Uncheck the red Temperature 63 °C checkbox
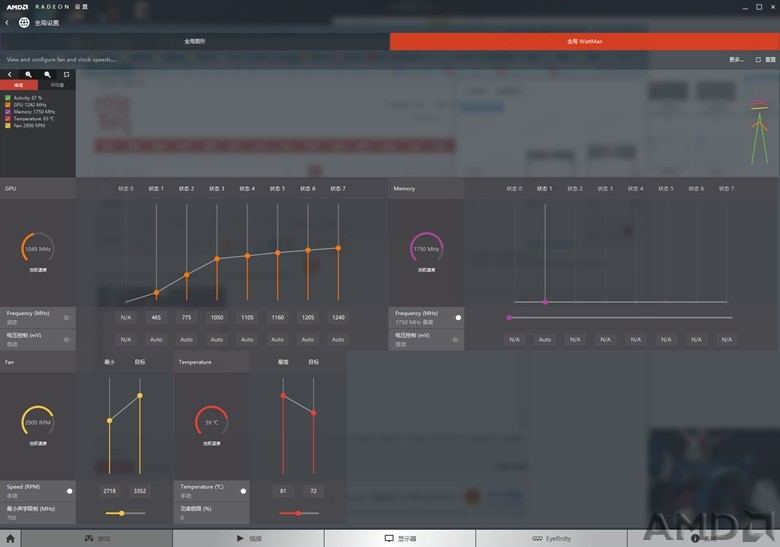The width and height of the screenshot is (780, 547). 8,119
